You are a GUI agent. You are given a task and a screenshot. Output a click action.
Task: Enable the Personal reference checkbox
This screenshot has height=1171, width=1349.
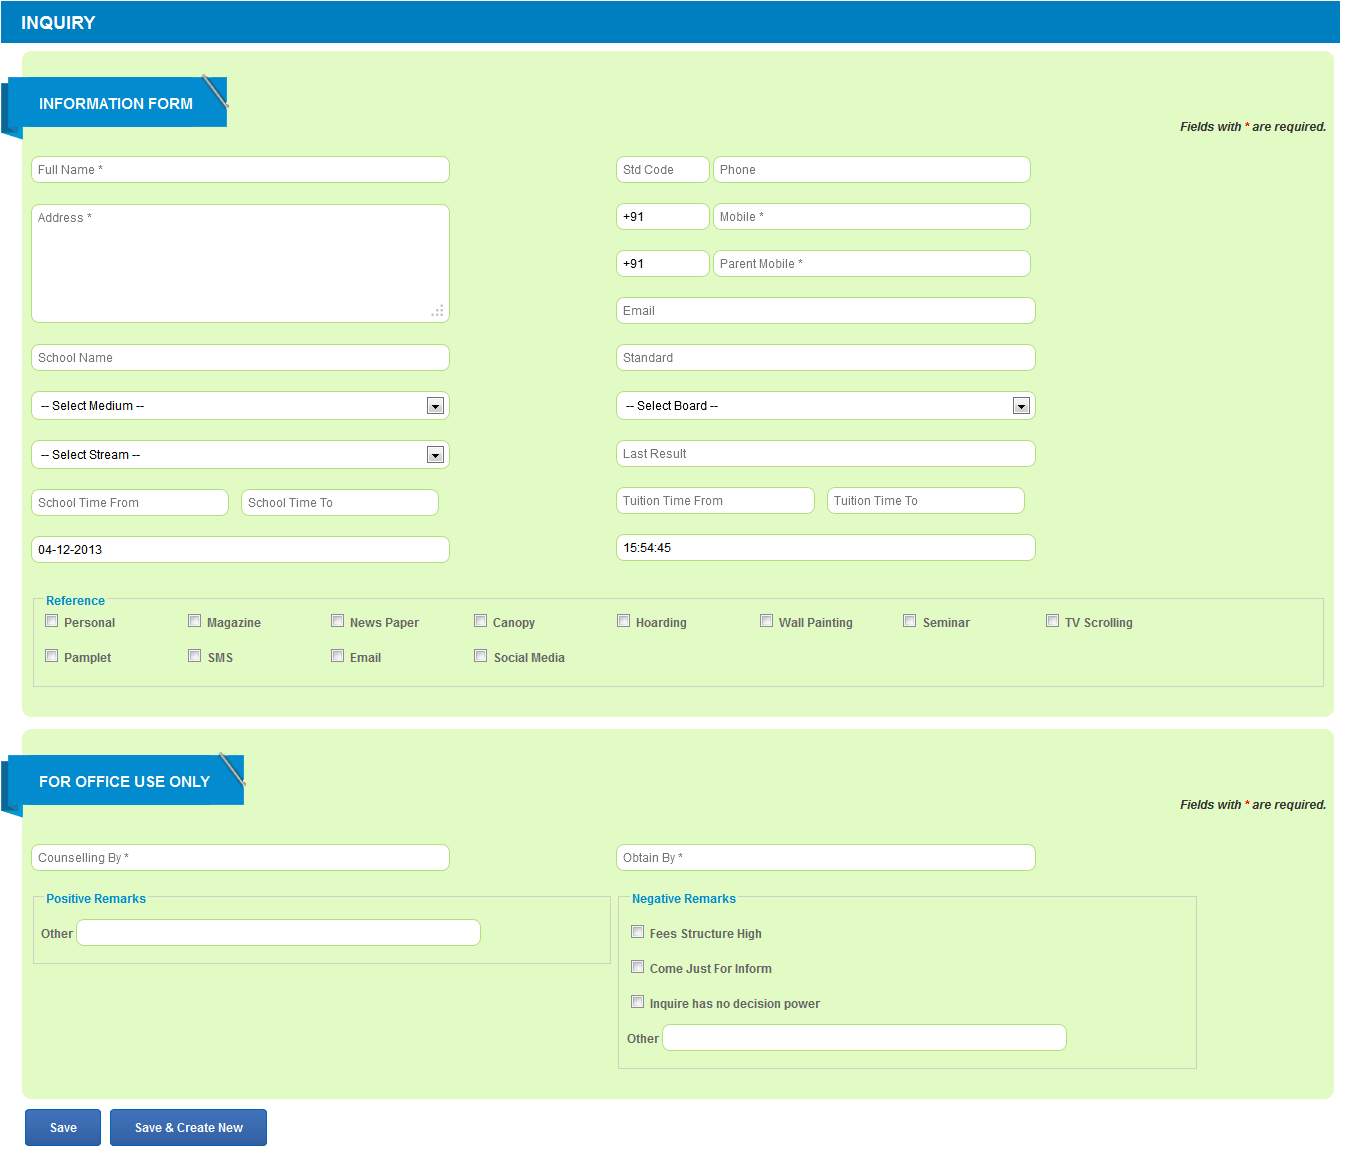pyautogui.click(x=51, y=620)
